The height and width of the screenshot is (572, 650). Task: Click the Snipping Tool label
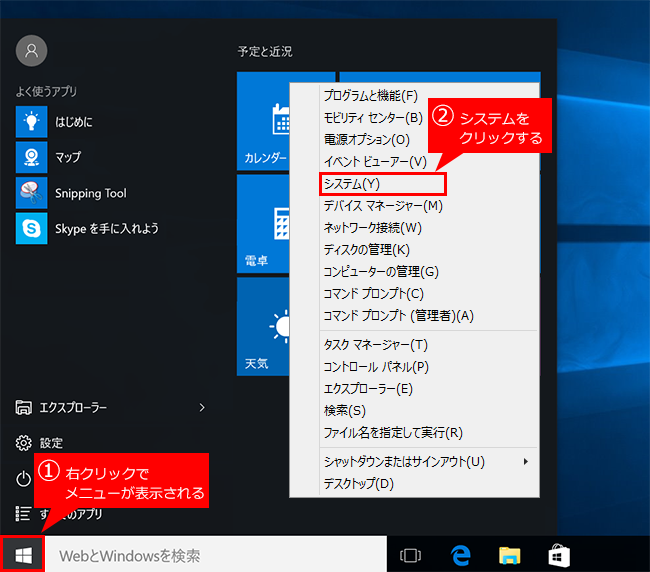tap(91, 193)
